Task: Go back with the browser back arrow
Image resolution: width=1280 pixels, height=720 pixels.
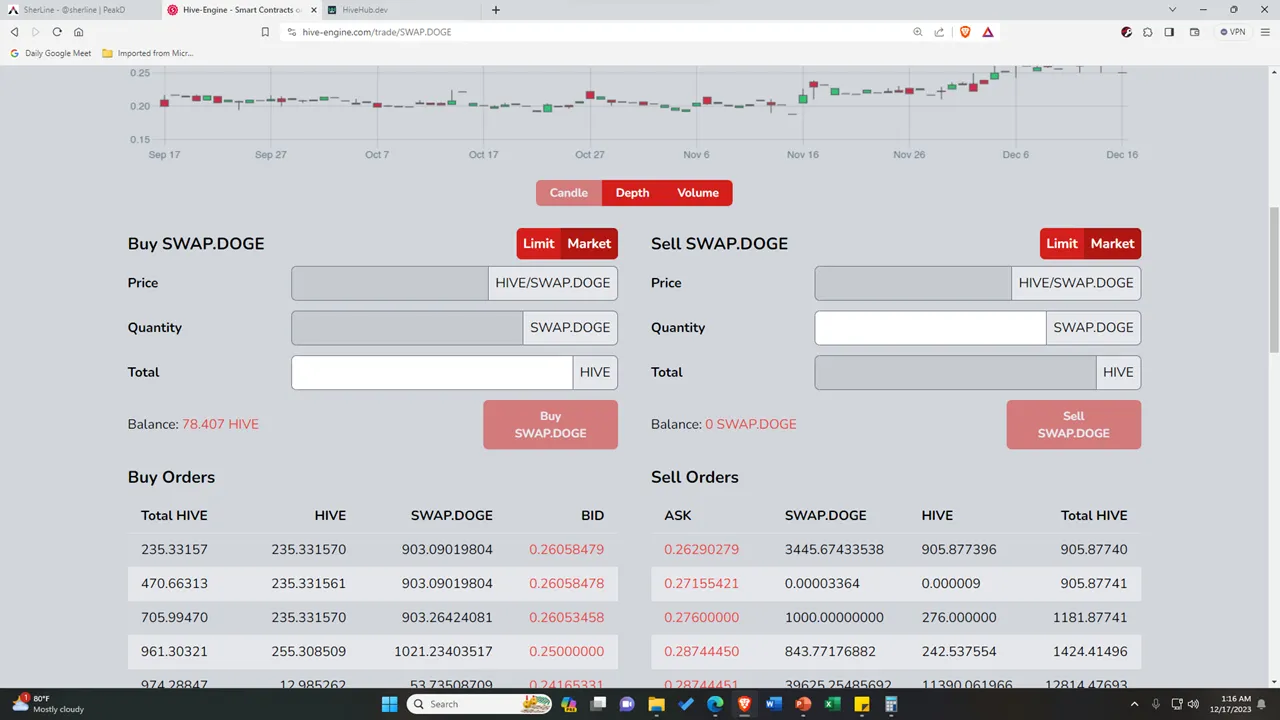Action: 14,32
